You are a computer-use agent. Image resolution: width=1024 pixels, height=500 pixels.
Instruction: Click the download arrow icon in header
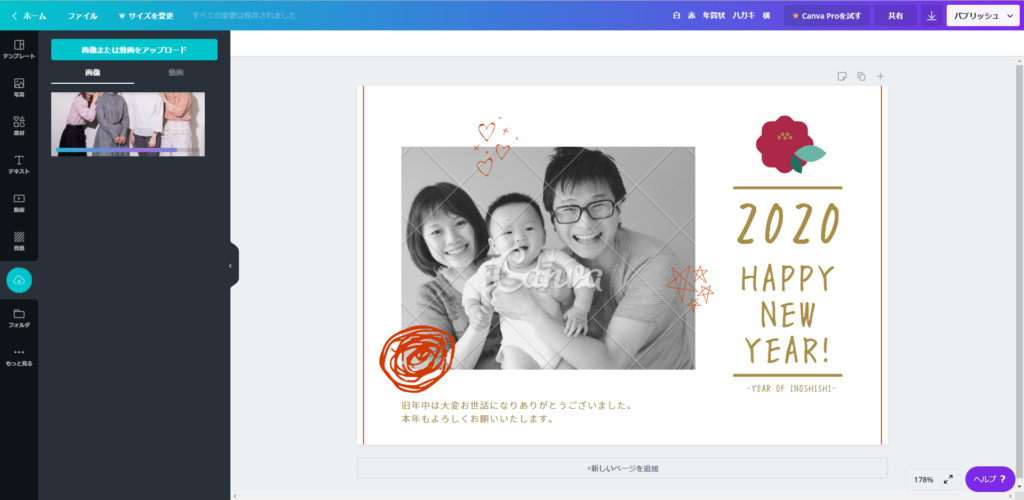[931, 16]
